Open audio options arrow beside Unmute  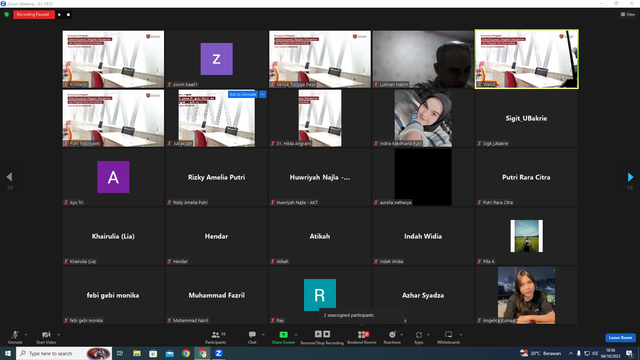tap(26, 335)
